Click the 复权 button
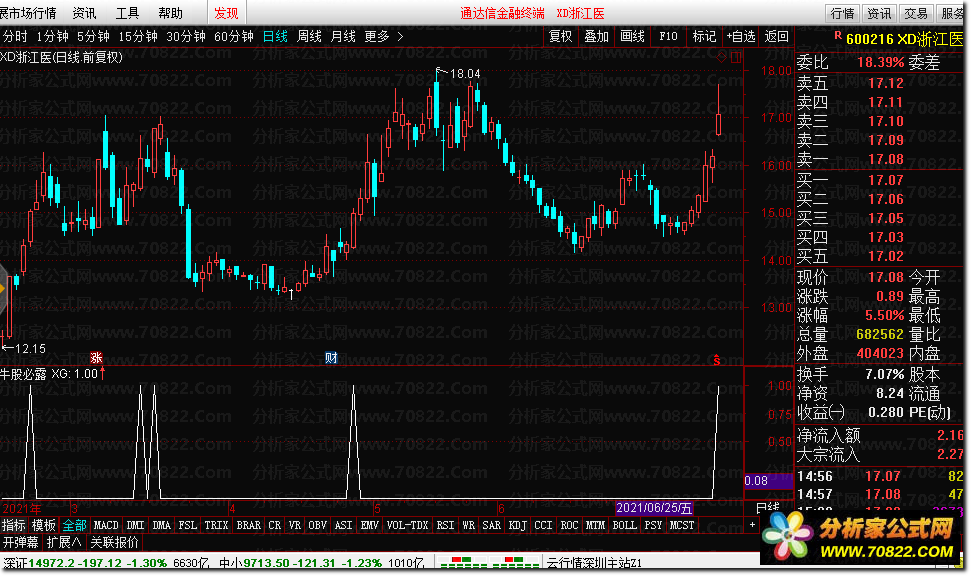This screenshot has height=576, width=972. [x=561, y=37]
